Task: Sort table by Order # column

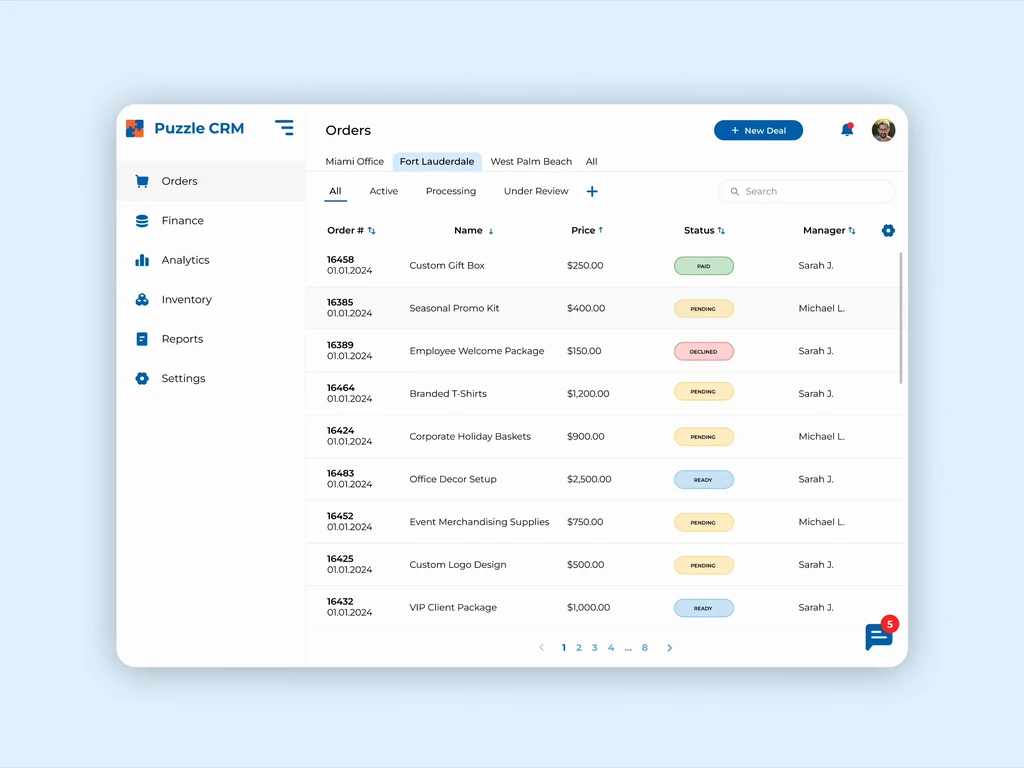Action: pyautogui.click(x=351, y=231)
